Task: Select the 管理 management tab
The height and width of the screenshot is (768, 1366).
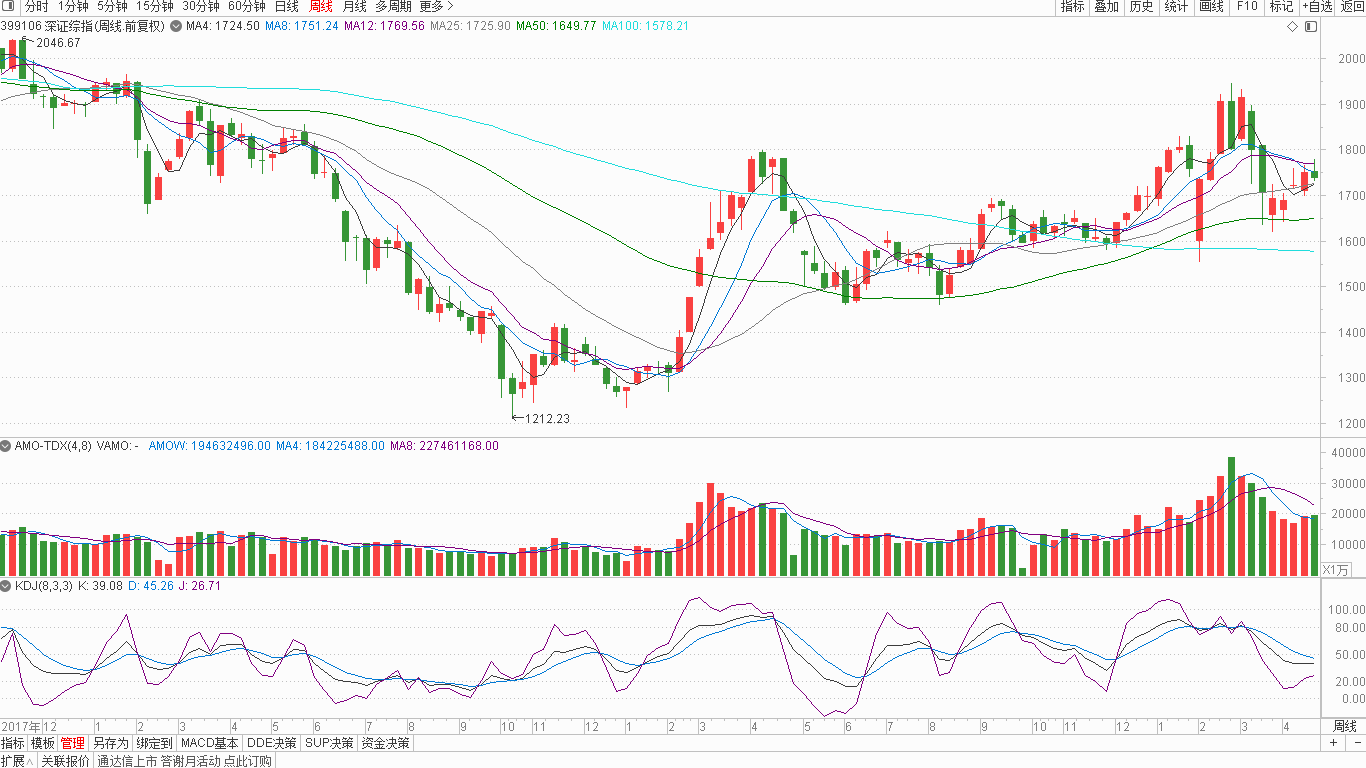Action: (x=73, y=743)
